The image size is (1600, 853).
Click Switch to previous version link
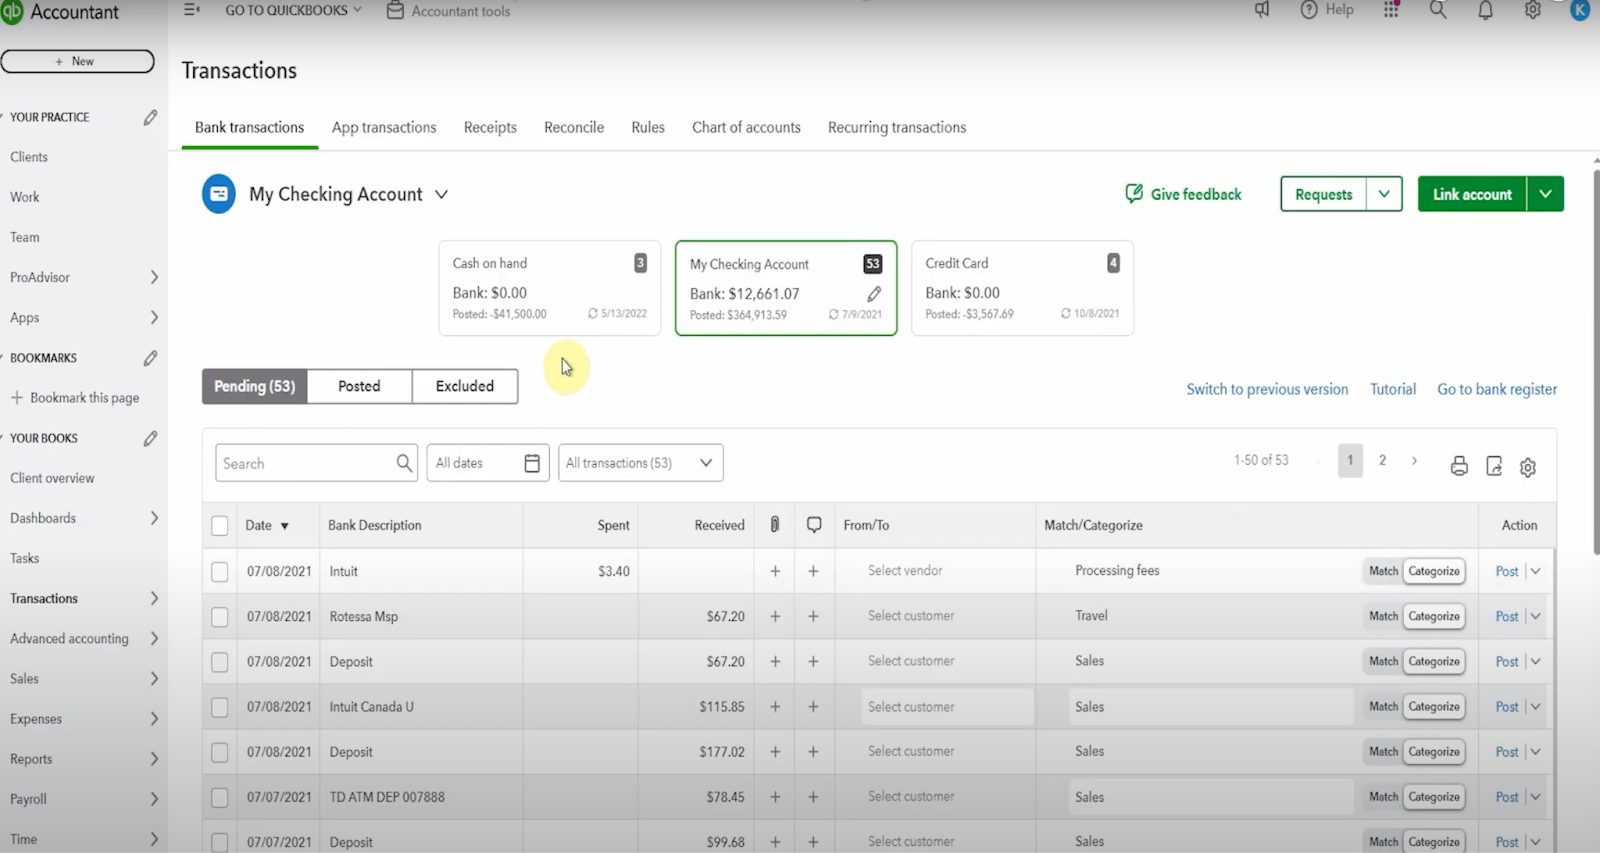coord(1267,389)
